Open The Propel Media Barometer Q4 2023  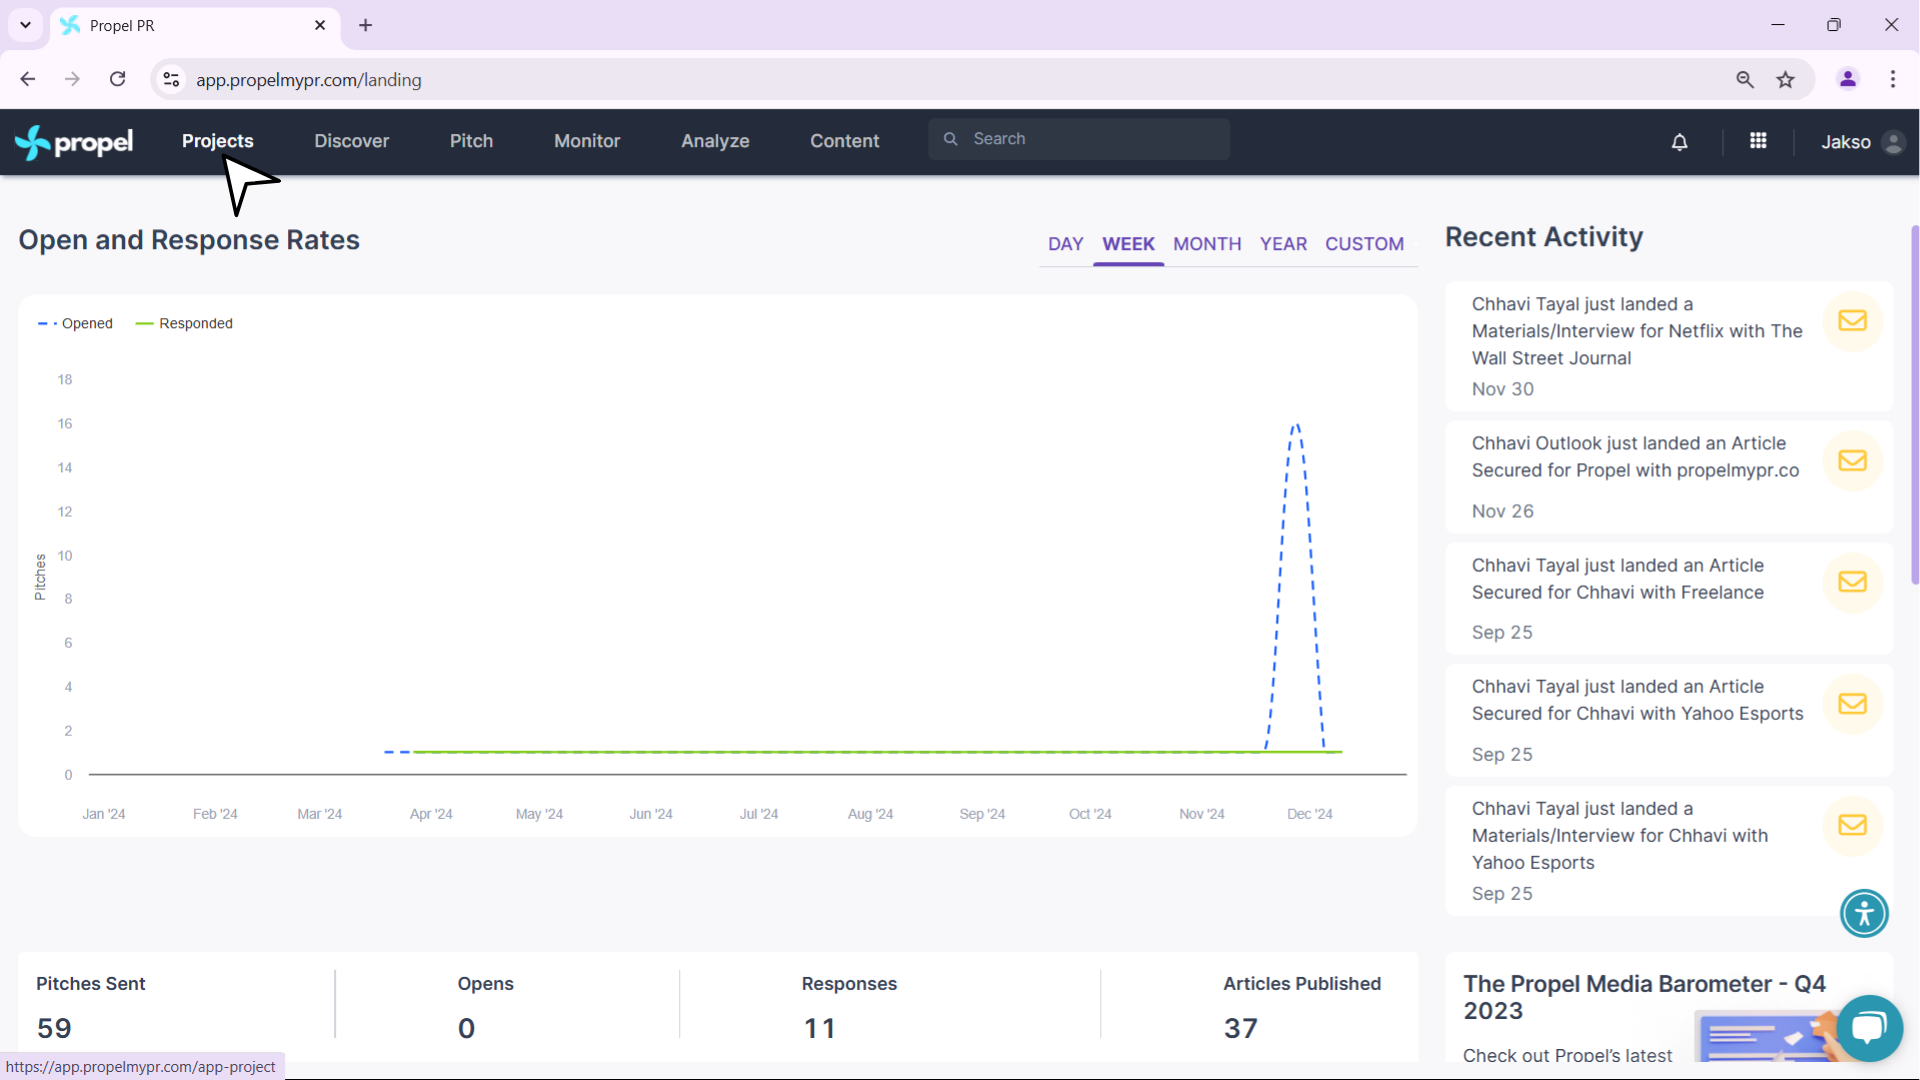(1645, 997)
